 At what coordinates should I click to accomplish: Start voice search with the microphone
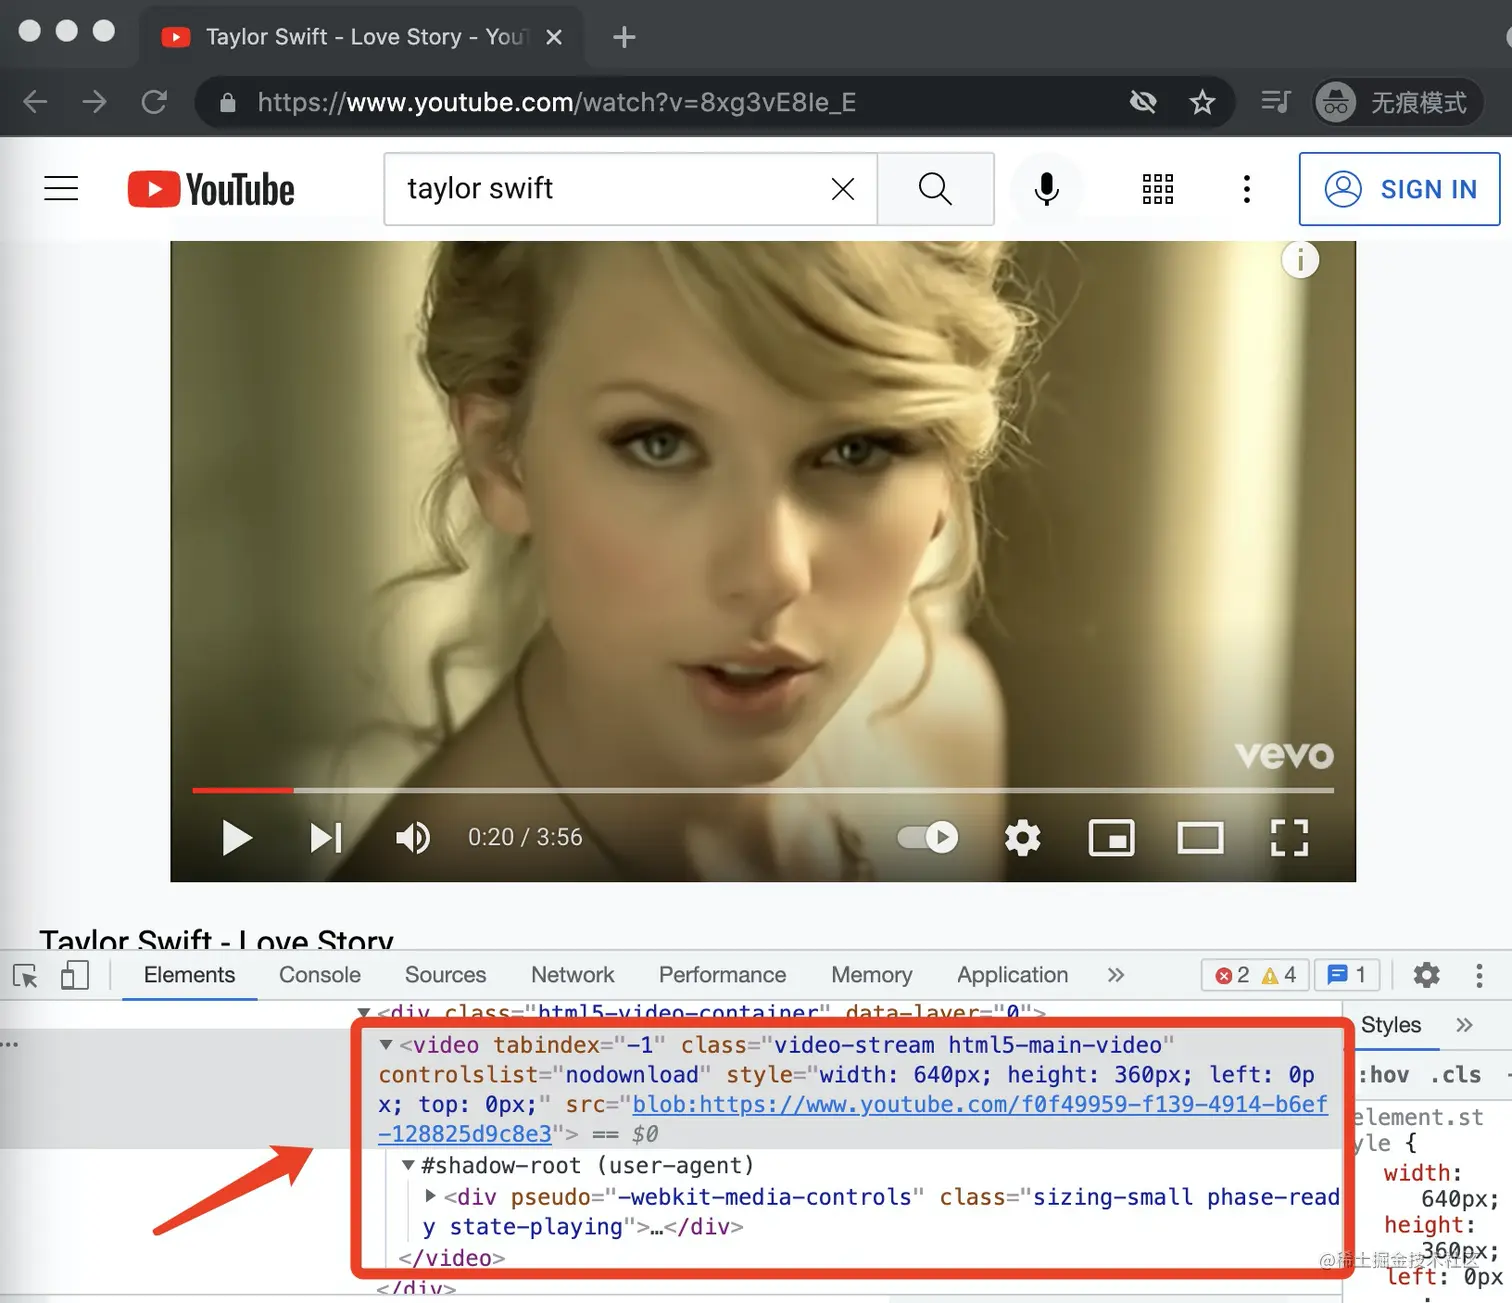tap(1047, 189)
